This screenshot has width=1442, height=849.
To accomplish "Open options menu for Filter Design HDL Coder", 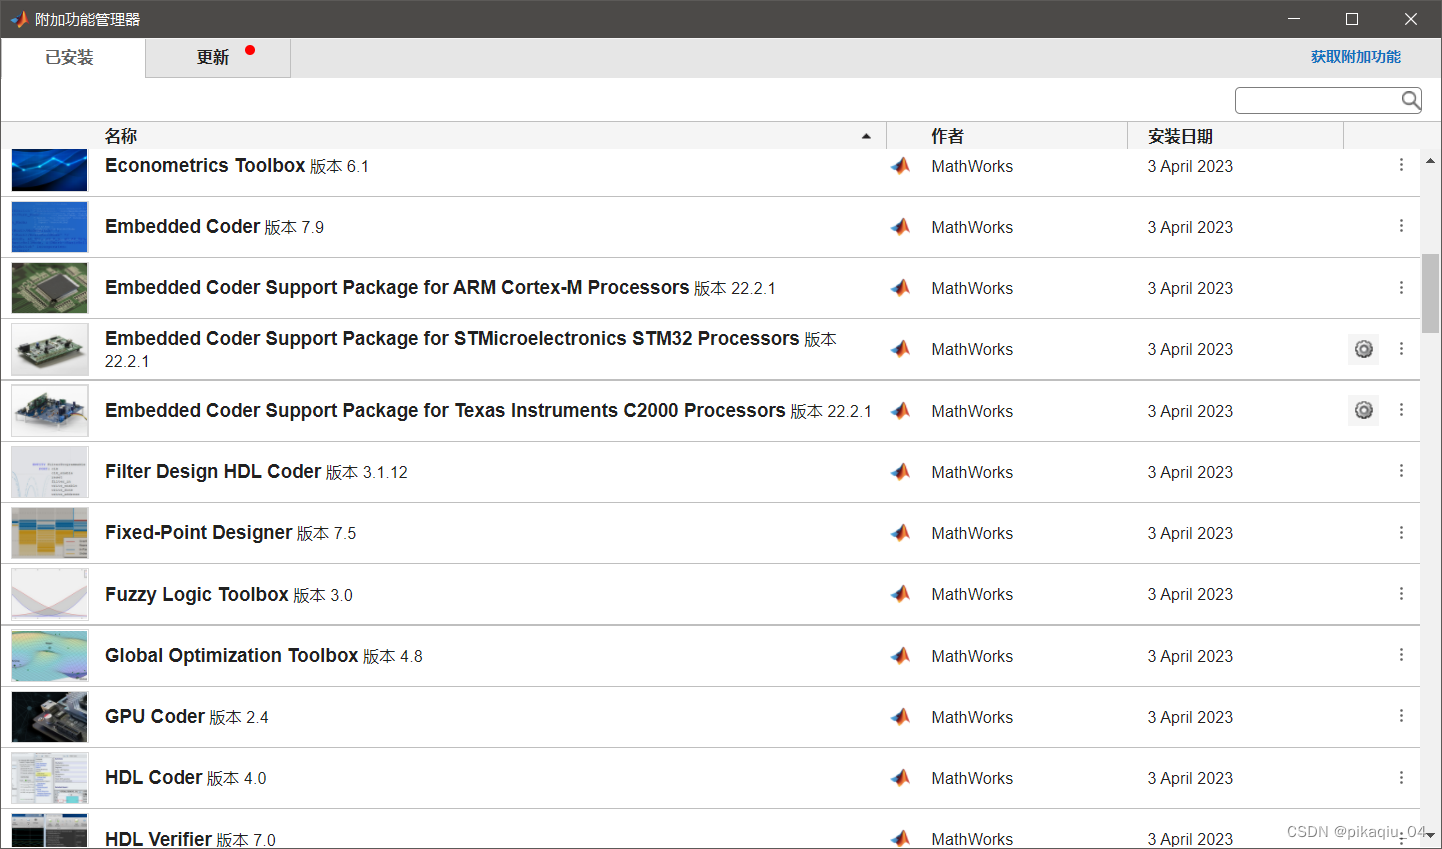I will (x=1401, y=471).
